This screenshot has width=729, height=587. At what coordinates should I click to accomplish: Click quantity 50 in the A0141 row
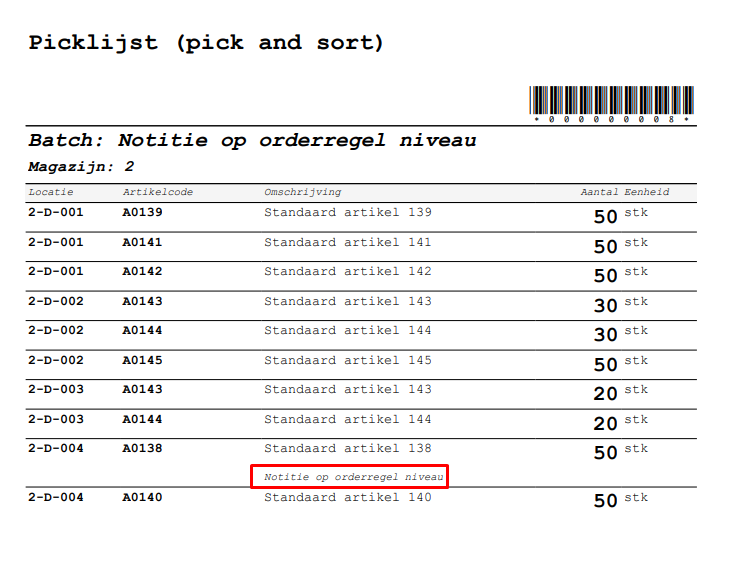coord(605,247)
